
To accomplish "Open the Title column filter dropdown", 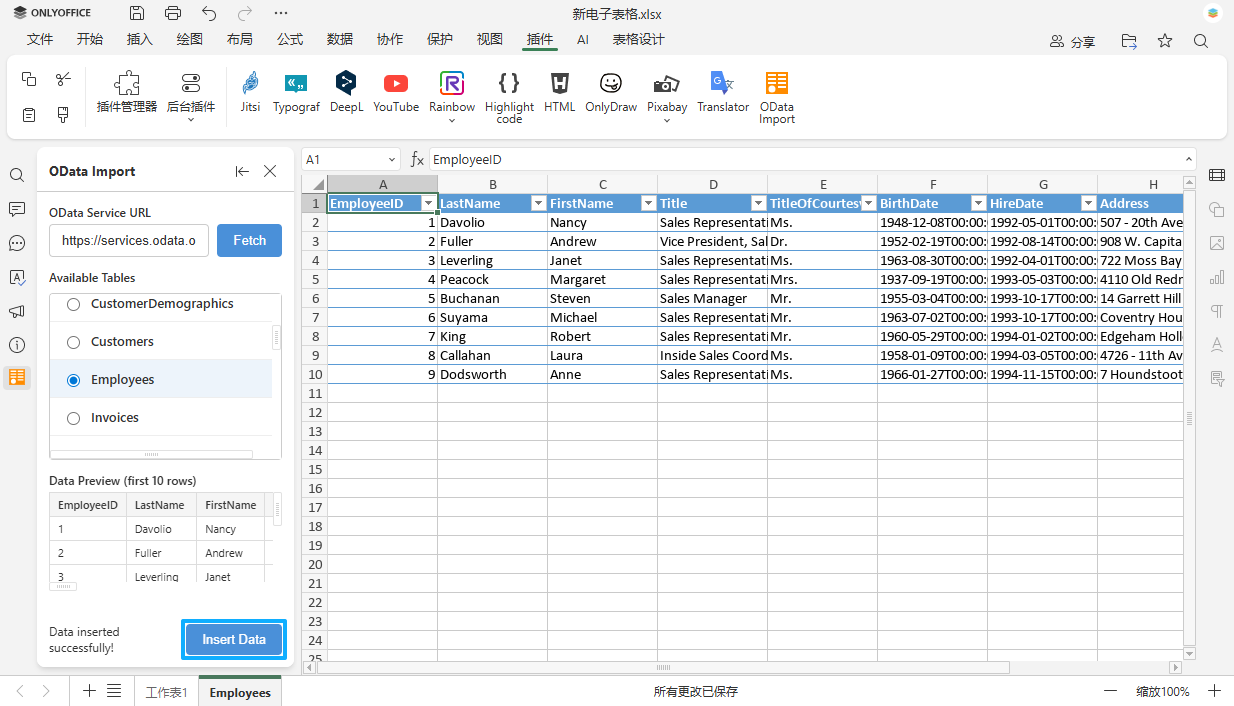I will 758,202.
